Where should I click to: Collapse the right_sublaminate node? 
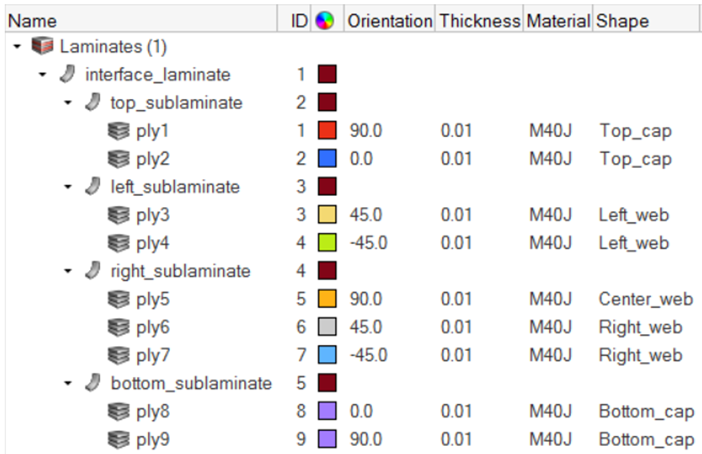tap(68, 271)
